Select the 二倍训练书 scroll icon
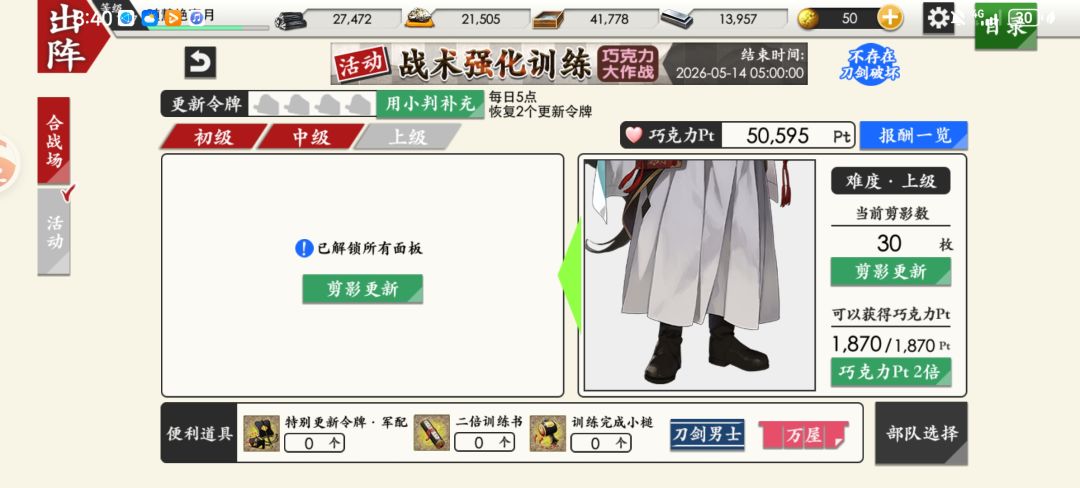Screen dimensions: 1080x488 point(432,434)
